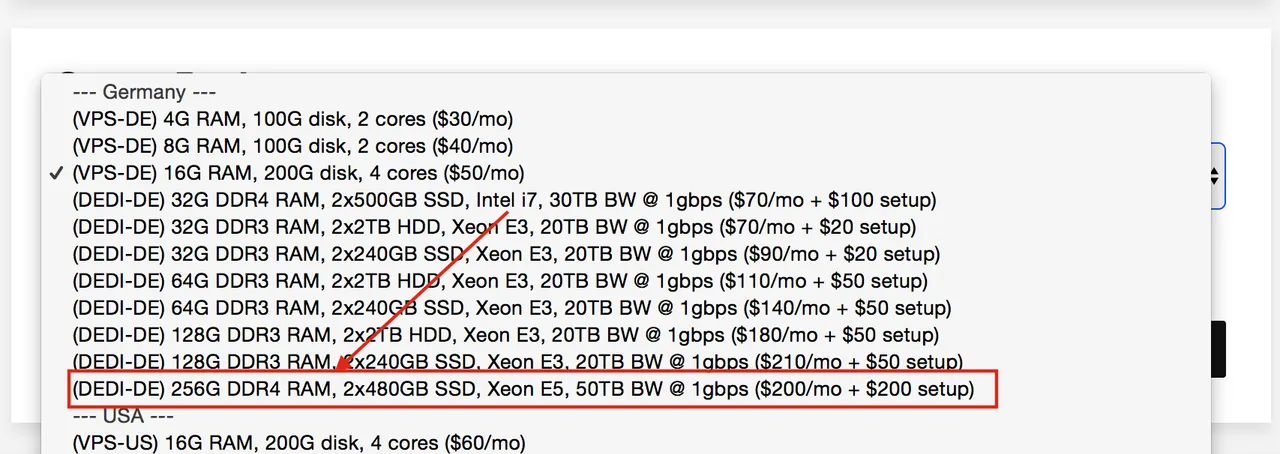Select VPS-DE 4G RAM $30/mo option
1280x454 pixels.
(x=292, y=119)
